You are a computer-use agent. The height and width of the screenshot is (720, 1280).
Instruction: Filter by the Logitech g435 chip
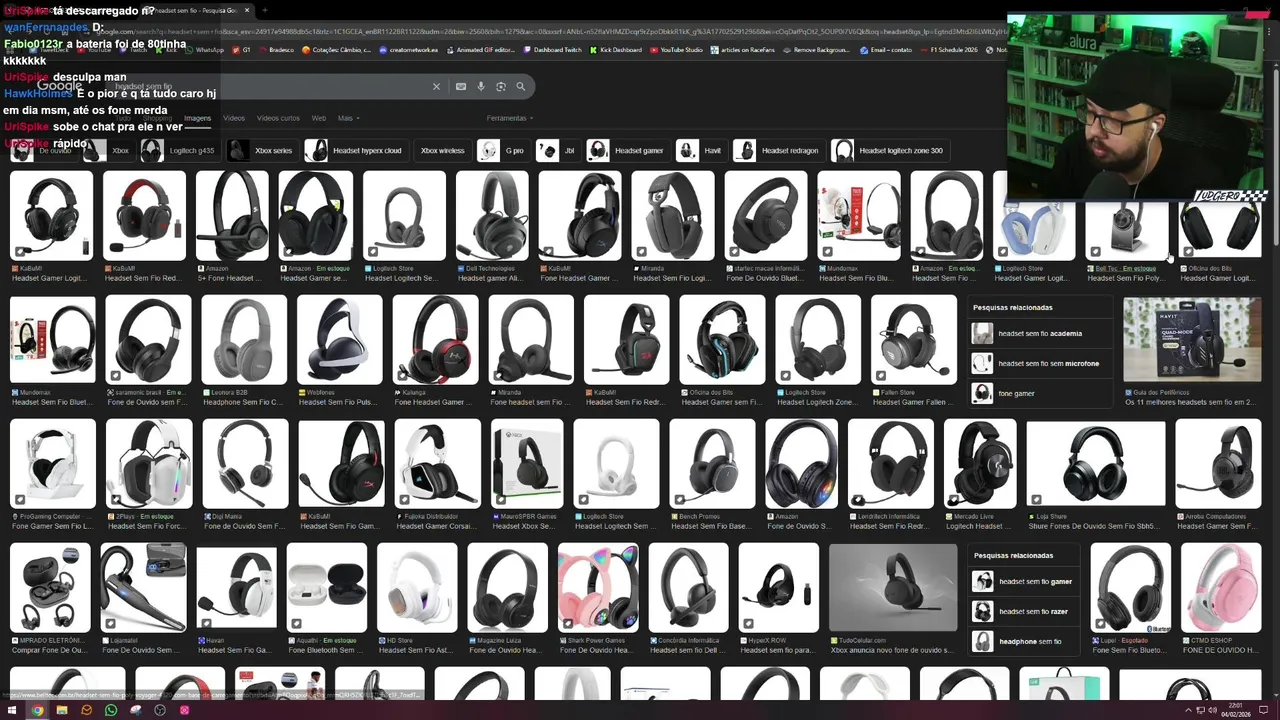pos(179,151)
